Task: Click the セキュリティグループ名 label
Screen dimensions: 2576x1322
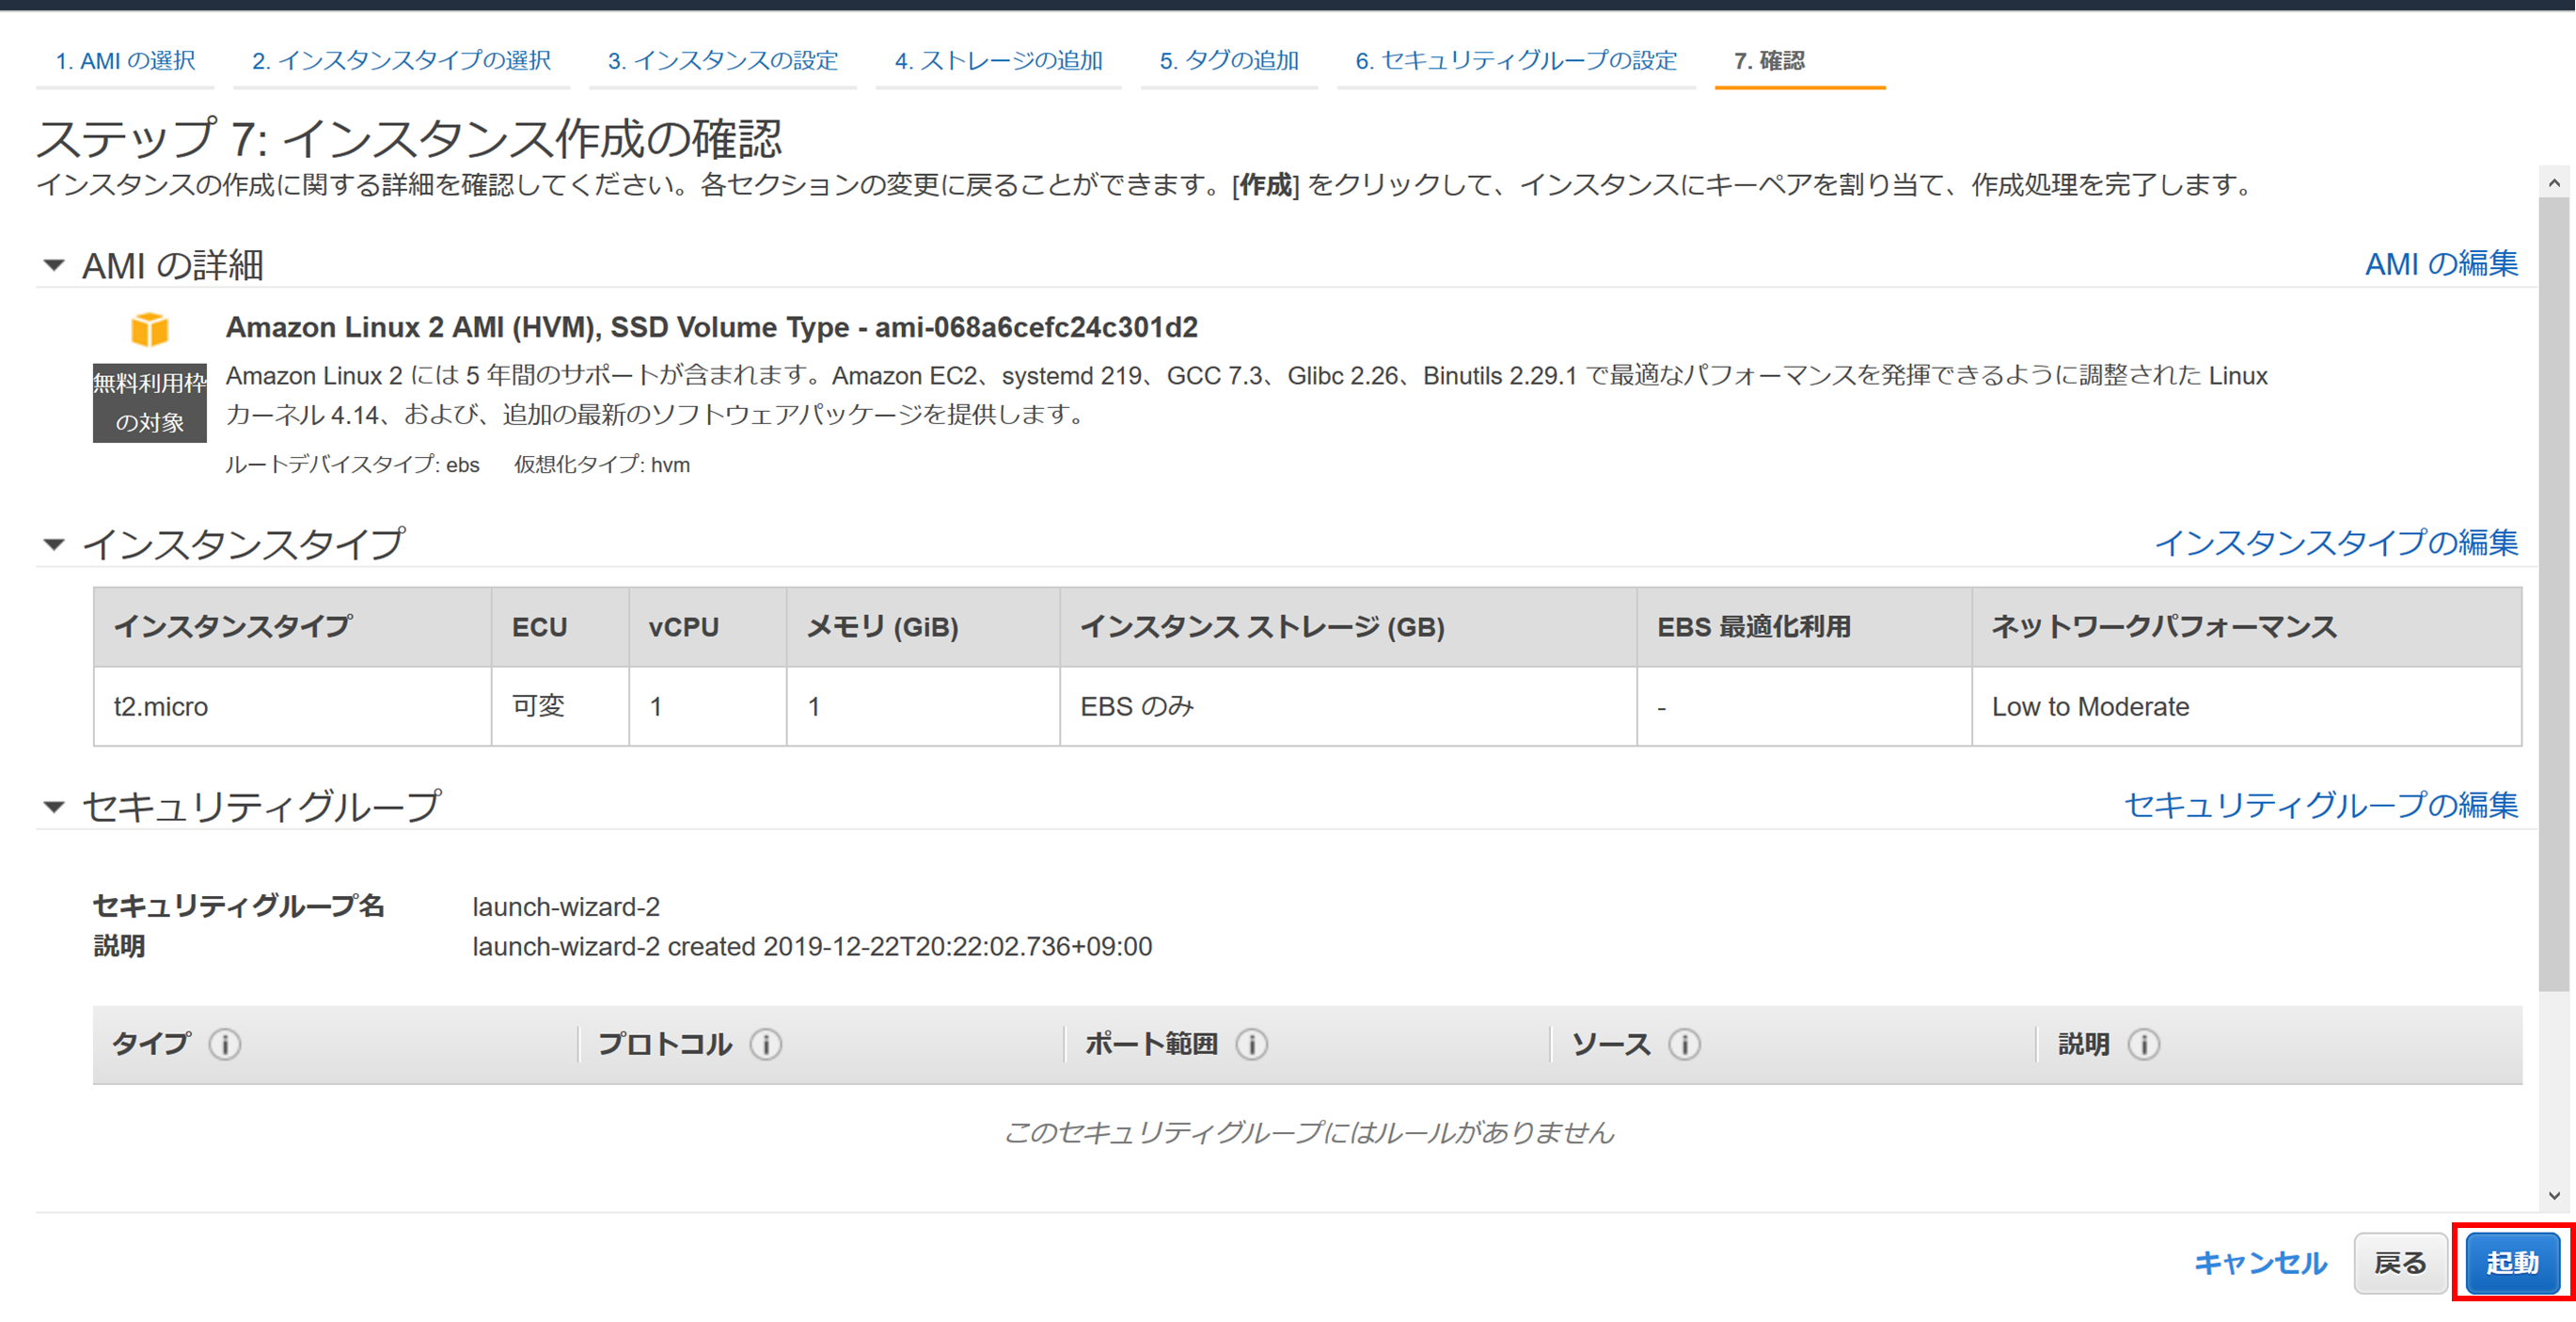Action: click(x=239, y=907)
